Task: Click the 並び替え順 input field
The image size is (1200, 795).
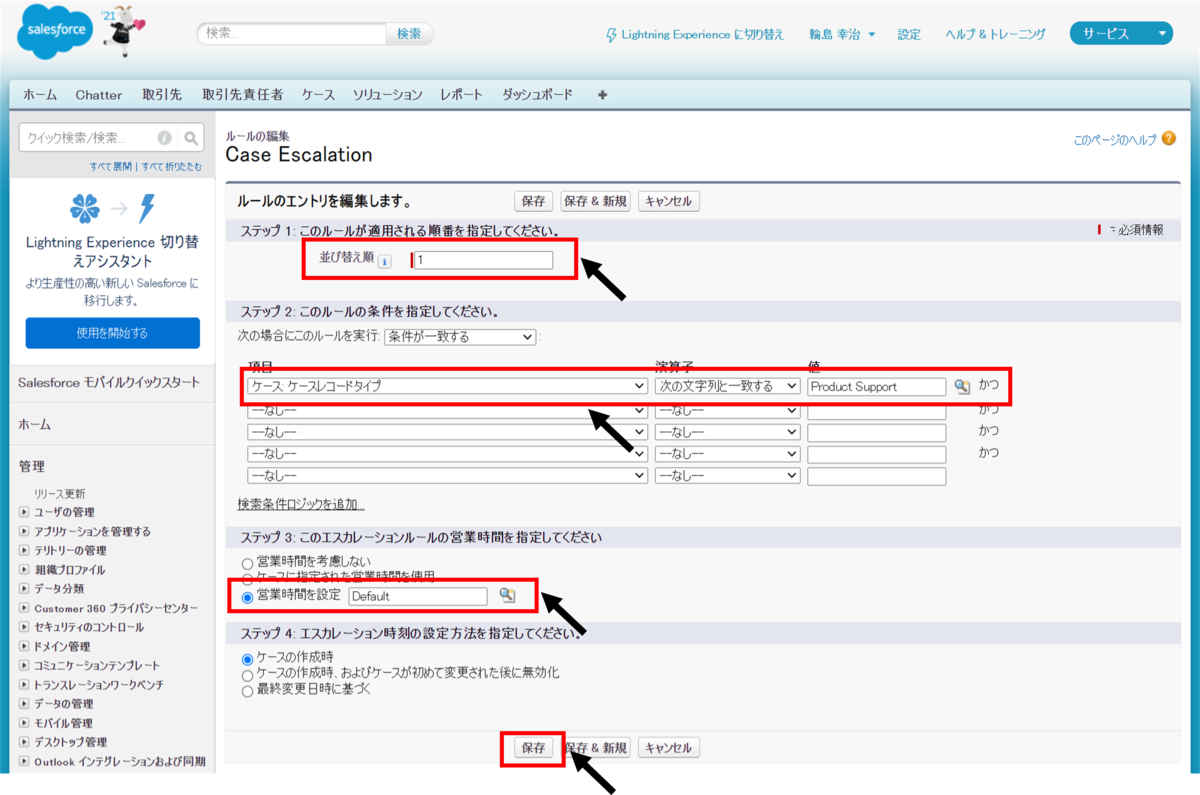Action: click(x=483, y=260)
